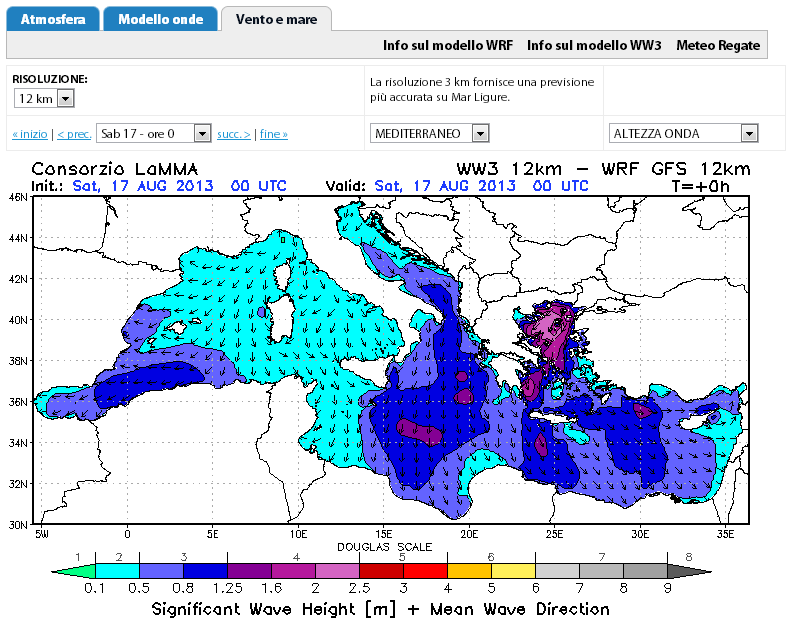This screenshot has width=796, height=628.
Task: Advance forecast with succ. > link
Action: (x=234, y=134)
